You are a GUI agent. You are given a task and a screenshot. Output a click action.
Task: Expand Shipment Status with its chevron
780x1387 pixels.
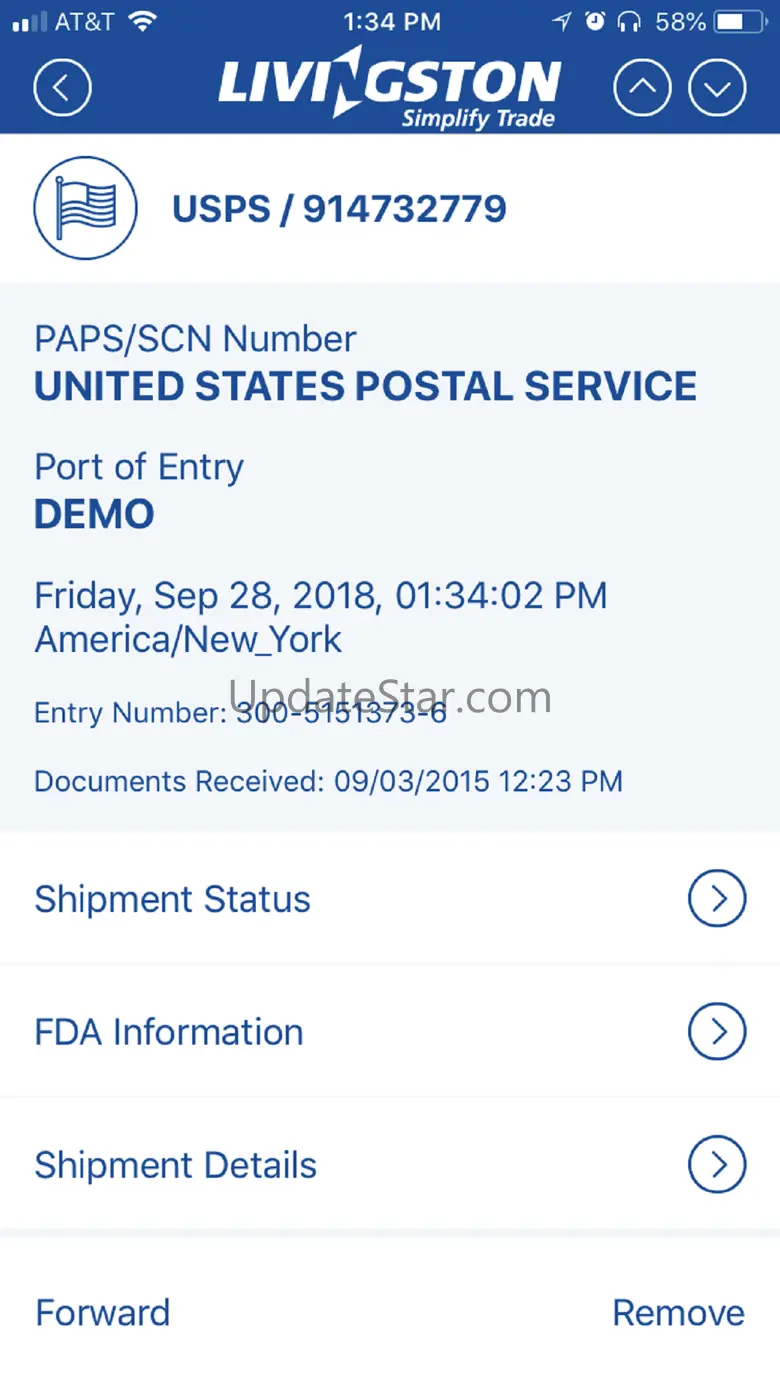tap(717, 899)
